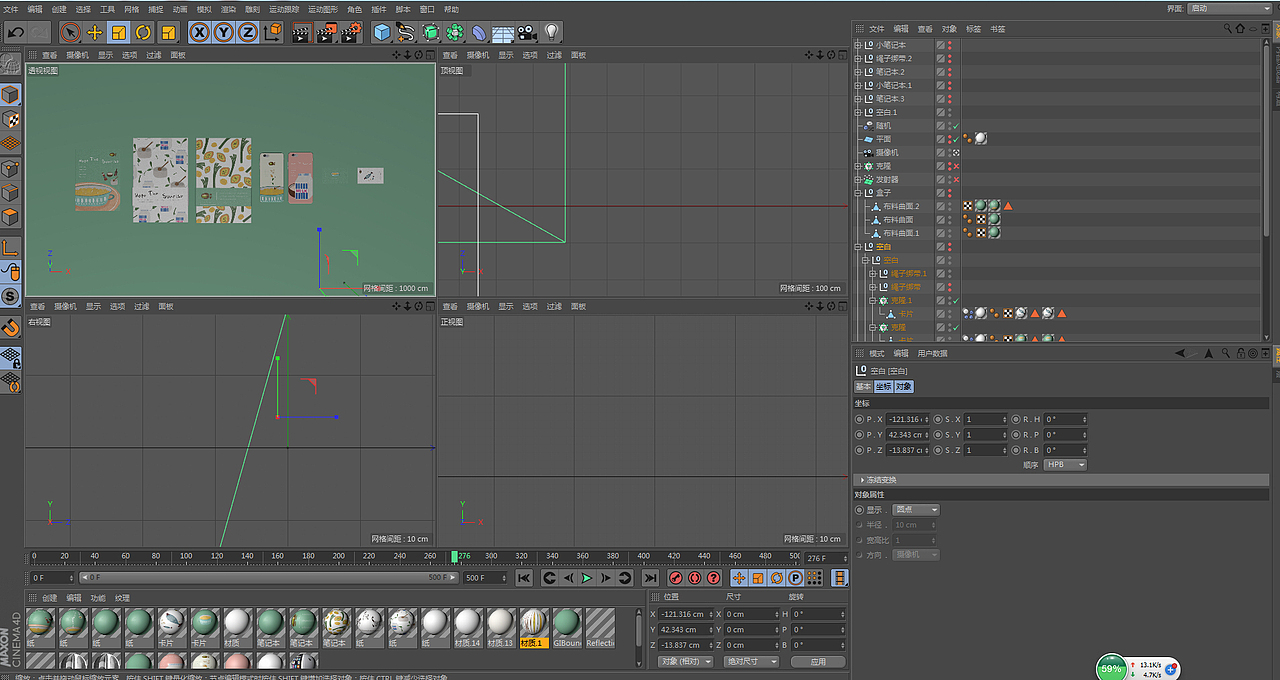Open the MoGraph cloner array icon

455,32
